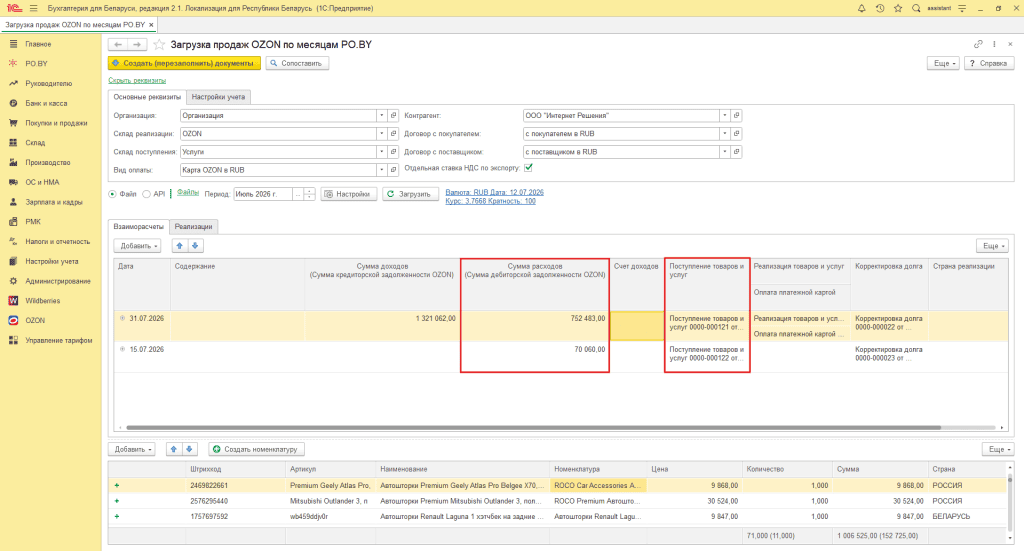Image resolution: width=1024 pixels, height=551 pixels.
Task: Select the Файл radio button
Action: tap(112, 194)
